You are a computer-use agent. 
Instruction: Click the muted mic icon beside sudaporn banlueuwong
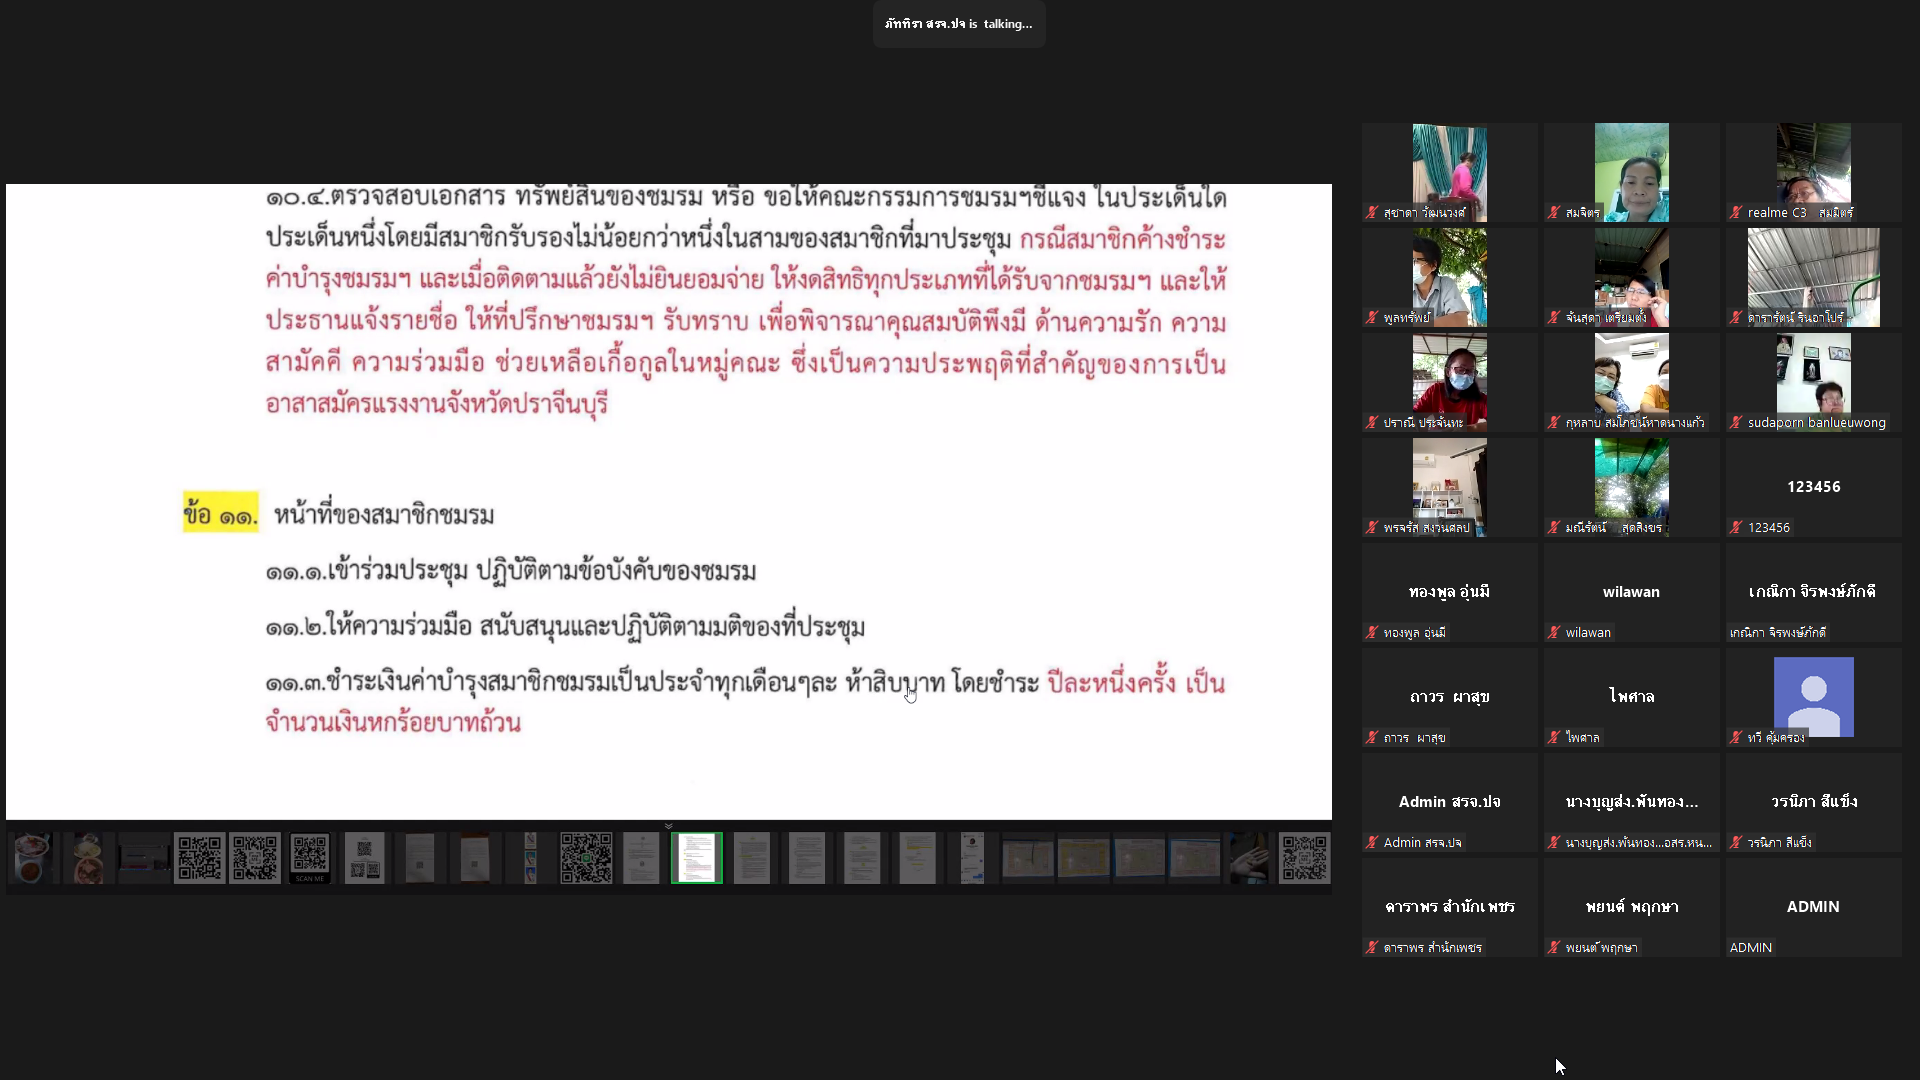coord(1736,423)
